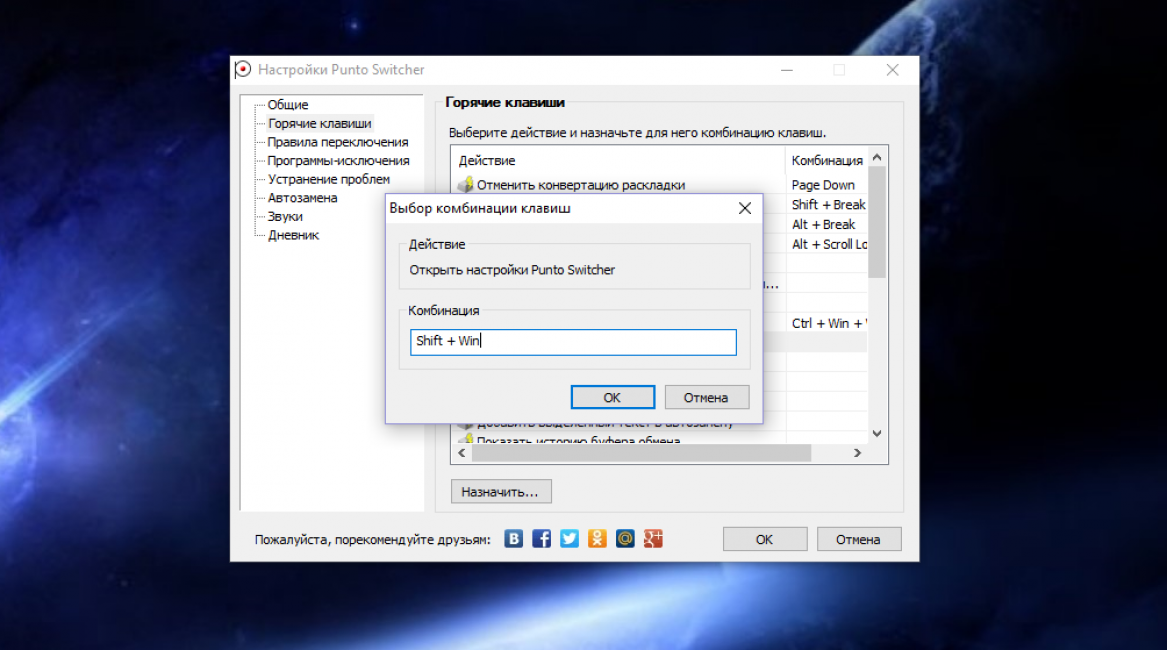This screenshot has width=1167, height=650.
Task: Click the icon beside Отменить конвертацию раскладки
Action: coord(466,184)
